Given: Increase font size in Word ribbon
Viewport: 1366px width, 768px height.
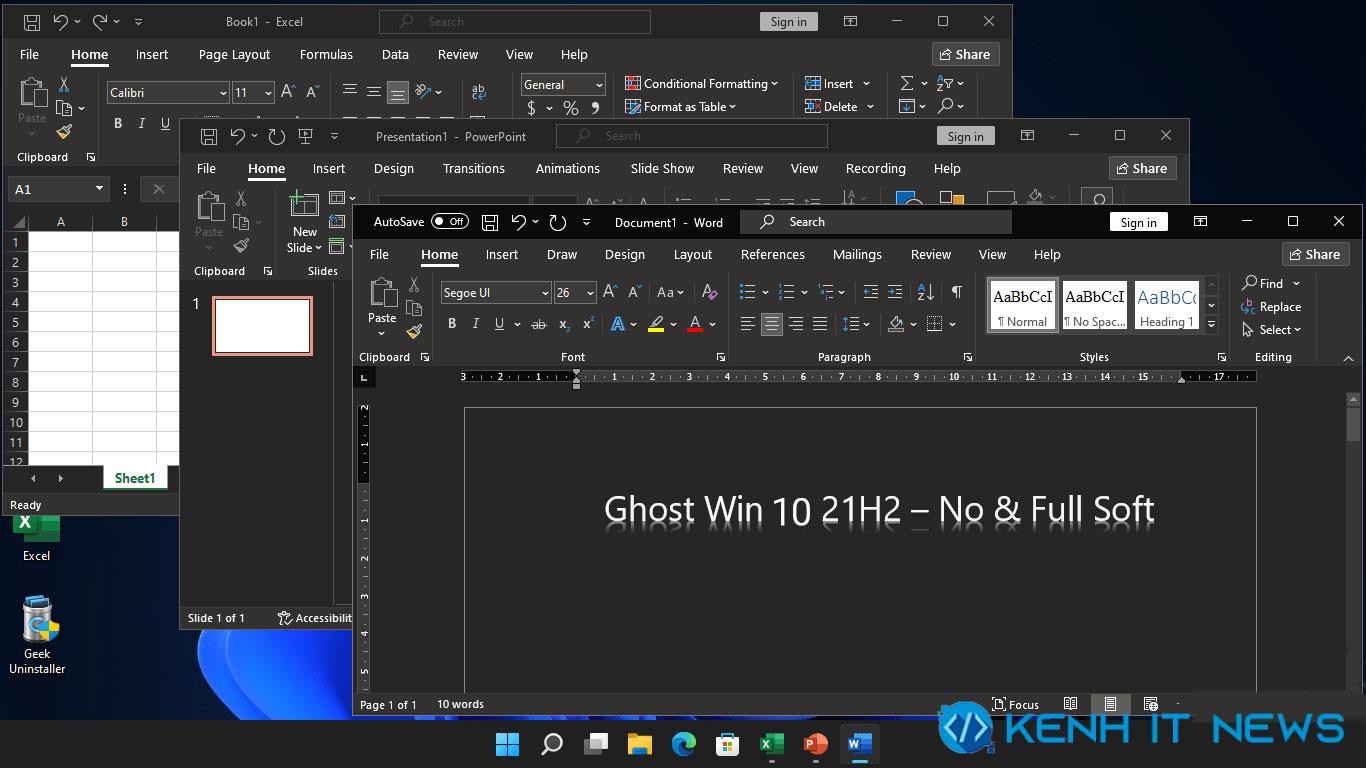Looking at the screenshot, I should (610, 292).
